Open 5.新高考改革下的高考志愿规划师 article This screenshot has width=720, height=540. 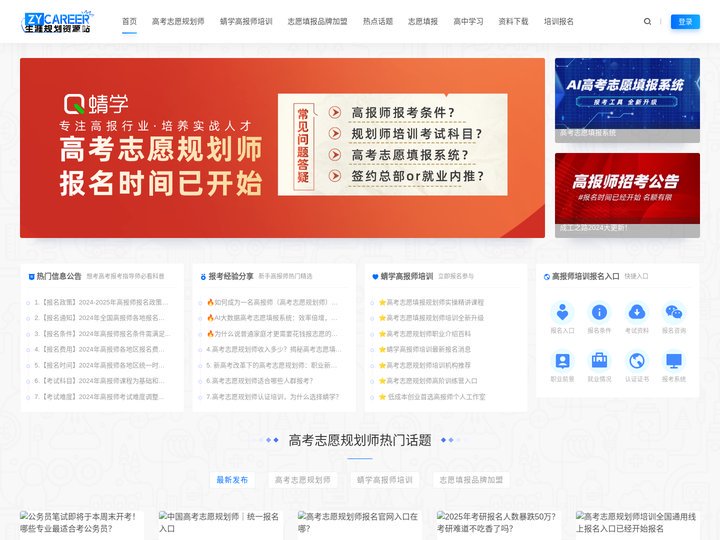click(272, 366)
